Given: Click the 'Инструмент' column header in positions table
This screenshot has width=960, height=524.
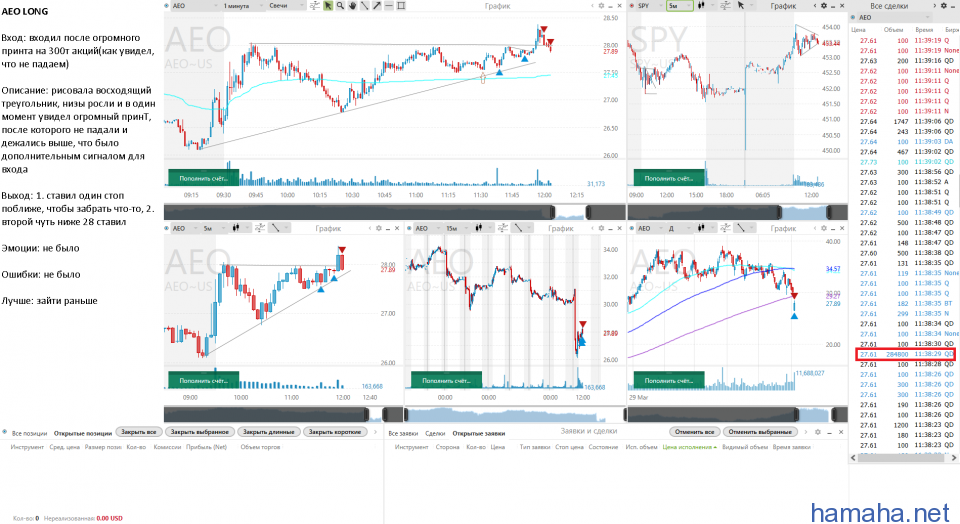Looking at the screenshot, I should coord(27,447).
